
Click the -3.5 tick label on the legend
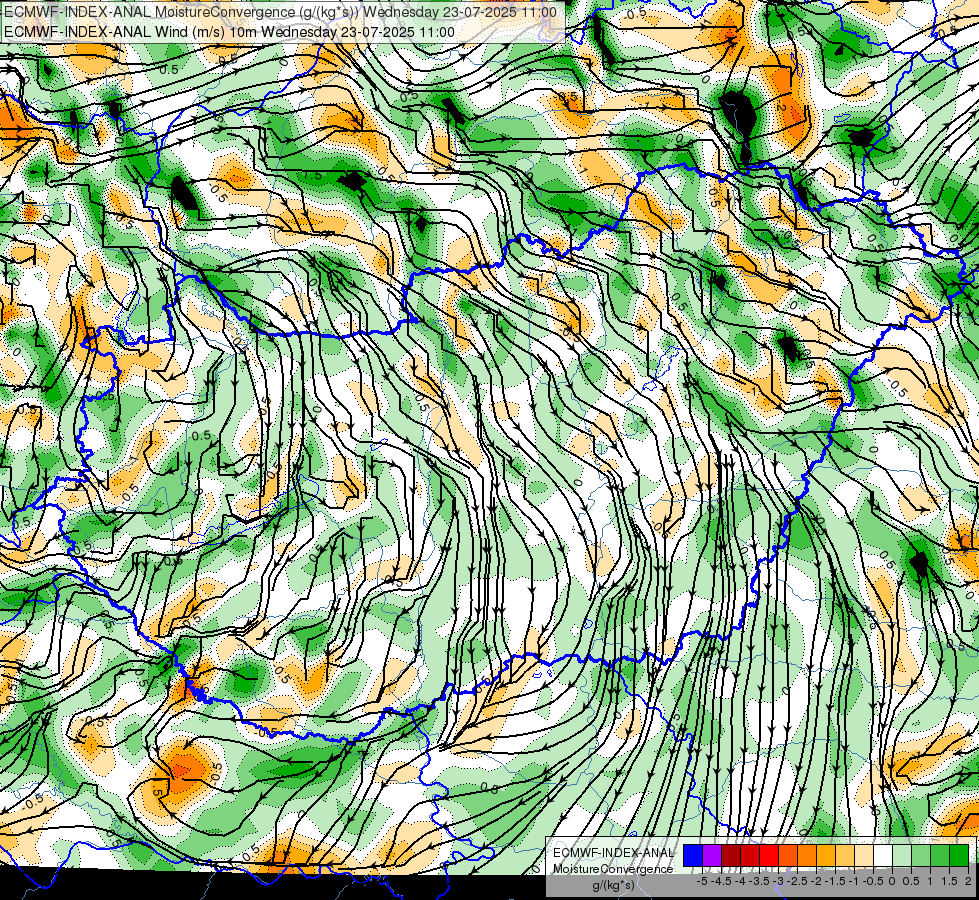[759, 881]
